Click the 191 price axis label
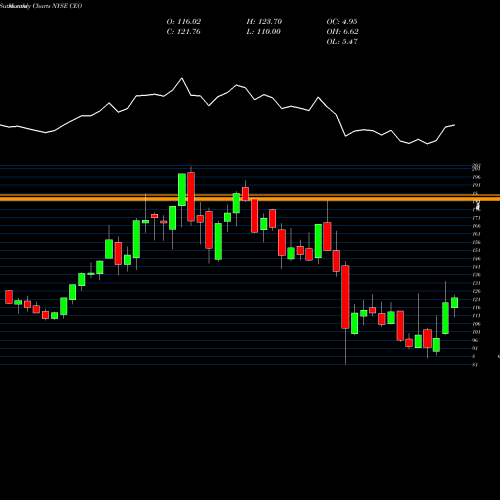The image size is (500, 500). [476, 185]
